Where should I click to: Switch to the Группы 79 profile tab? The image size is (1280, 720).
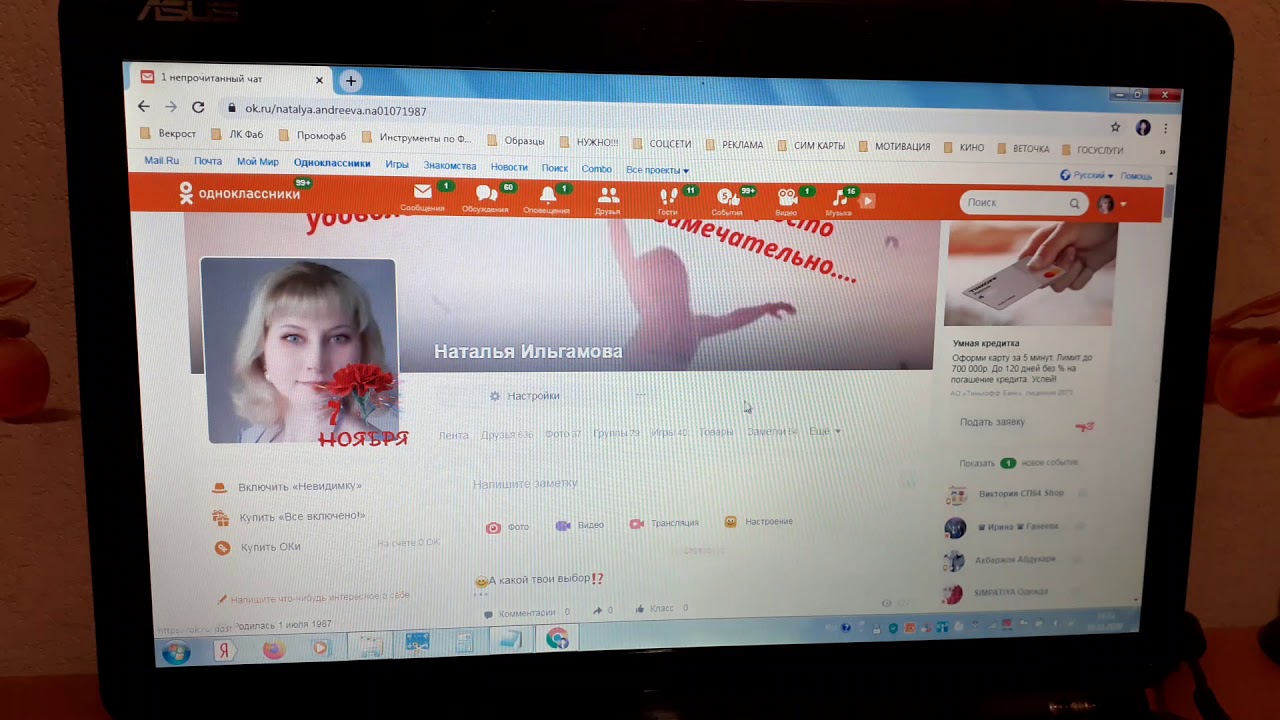[x=616, y=433]
